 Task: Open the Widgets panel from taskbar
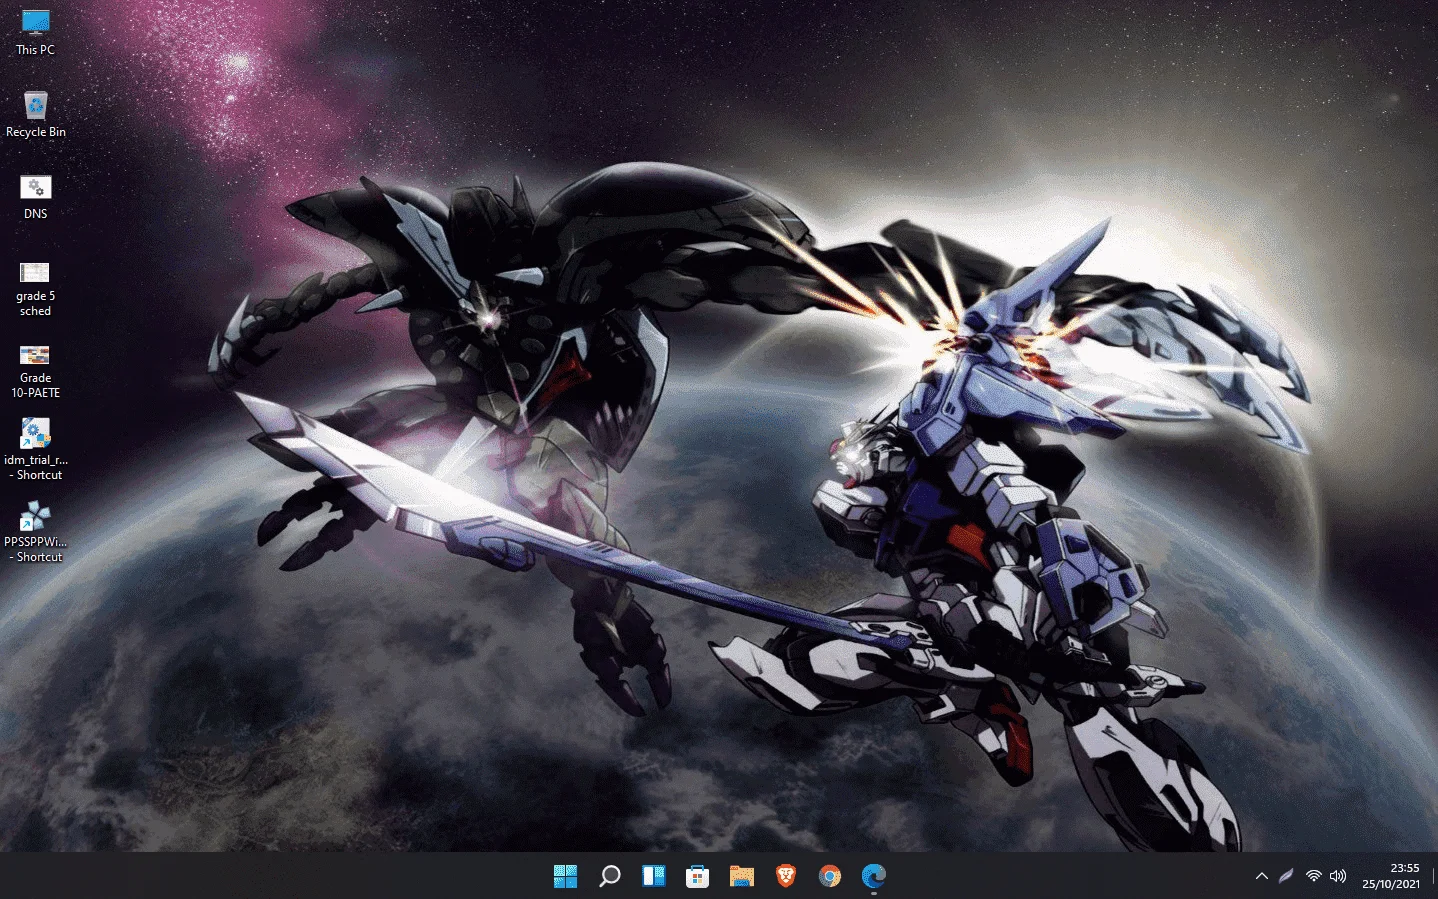click(x=653, y=876)
